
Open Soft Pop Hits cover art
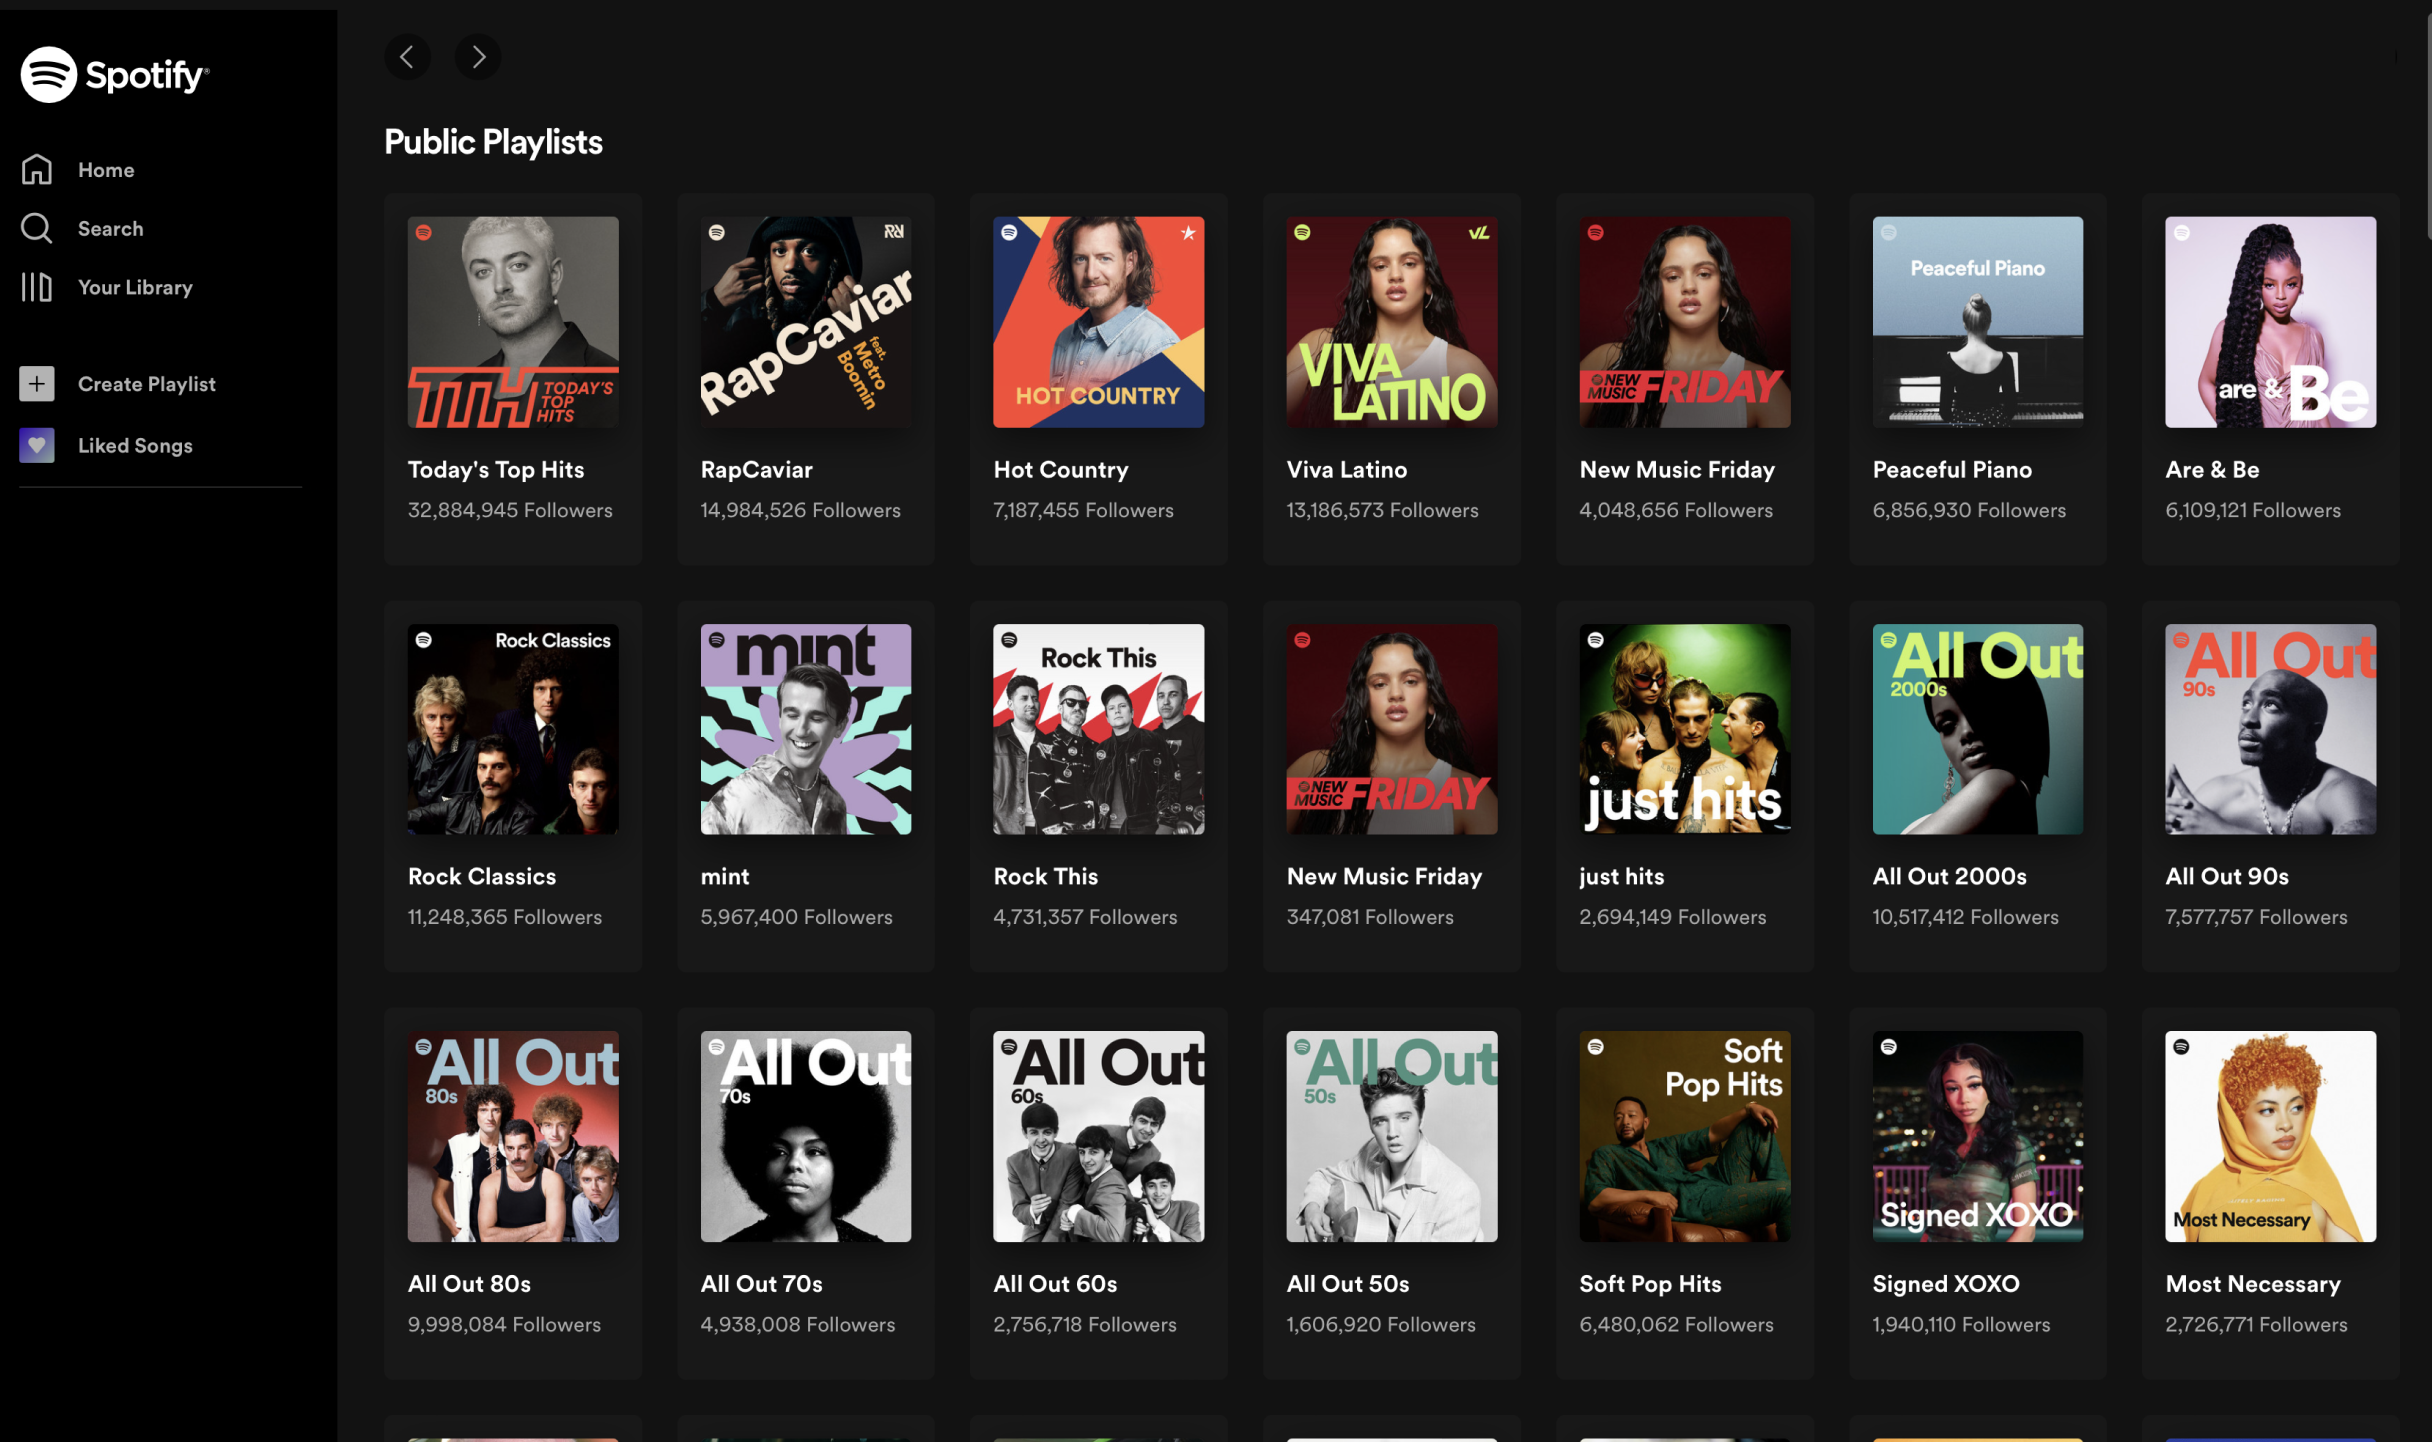[x=1685, y=1136]
